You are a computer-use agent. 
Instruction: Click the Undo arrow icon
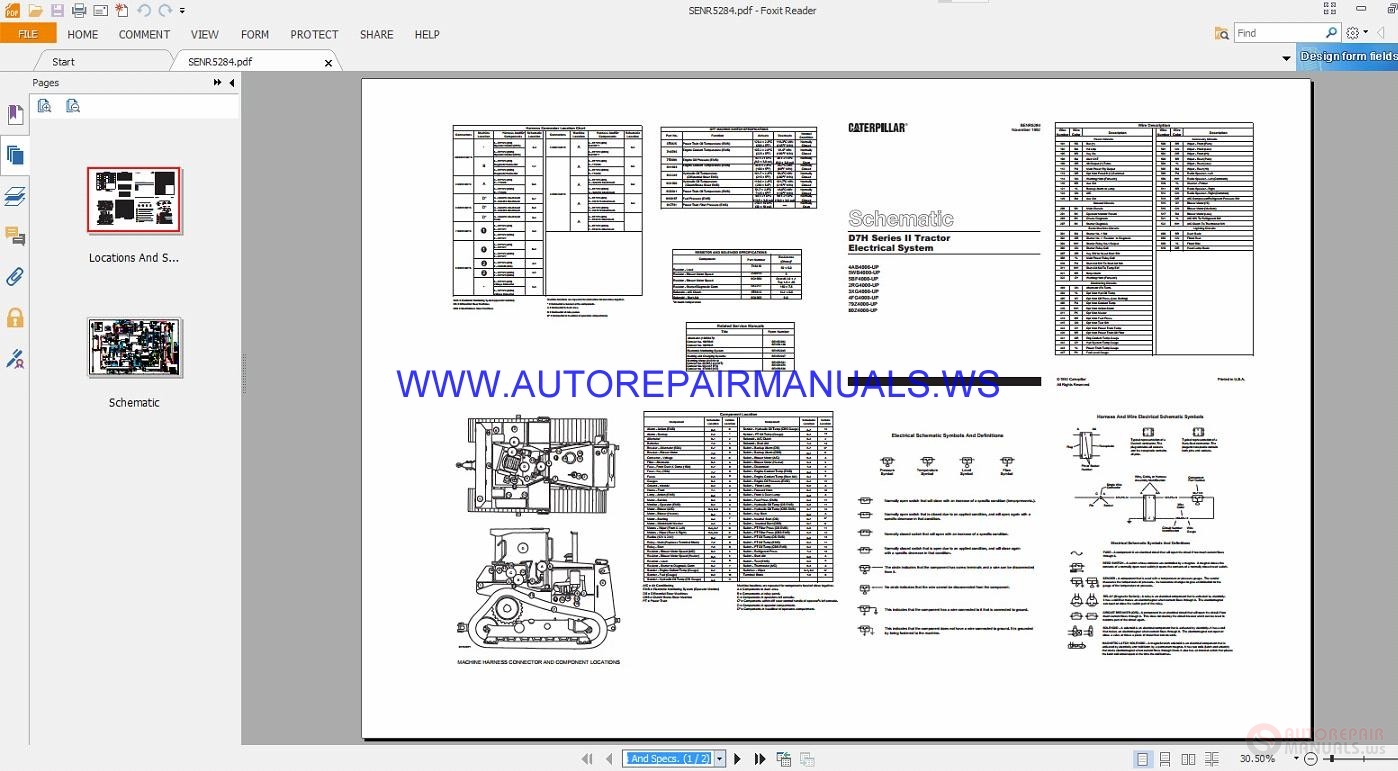pyautogui.click(x=143, y=11)
